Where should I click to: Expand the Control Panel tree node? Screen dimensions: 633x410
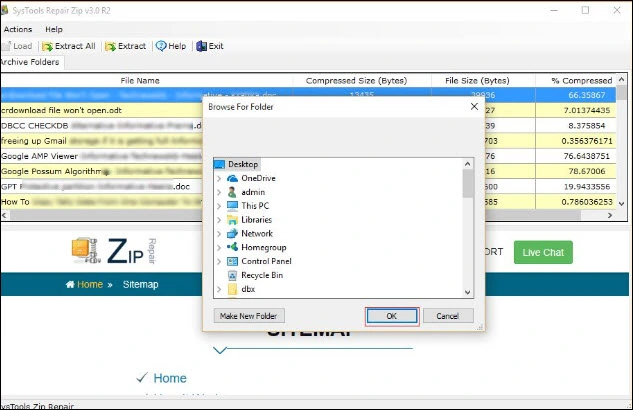pyautogui.click(x=219, y=261)
